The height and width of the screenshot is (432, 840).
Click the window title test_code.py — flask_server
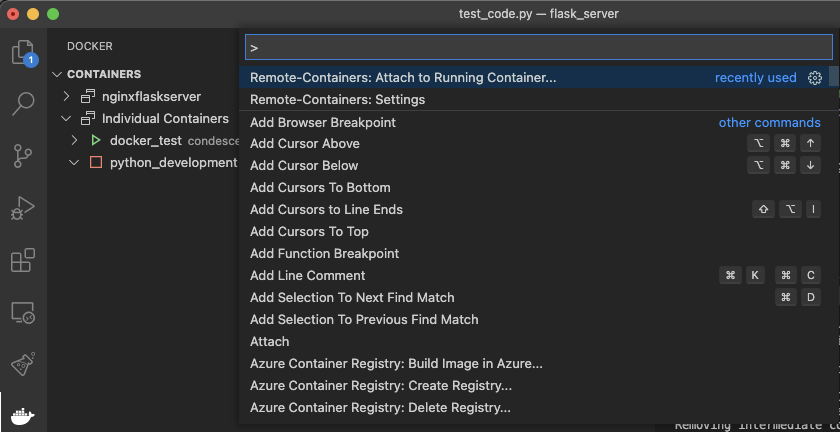pyautogui.click(x=539, y=14)
